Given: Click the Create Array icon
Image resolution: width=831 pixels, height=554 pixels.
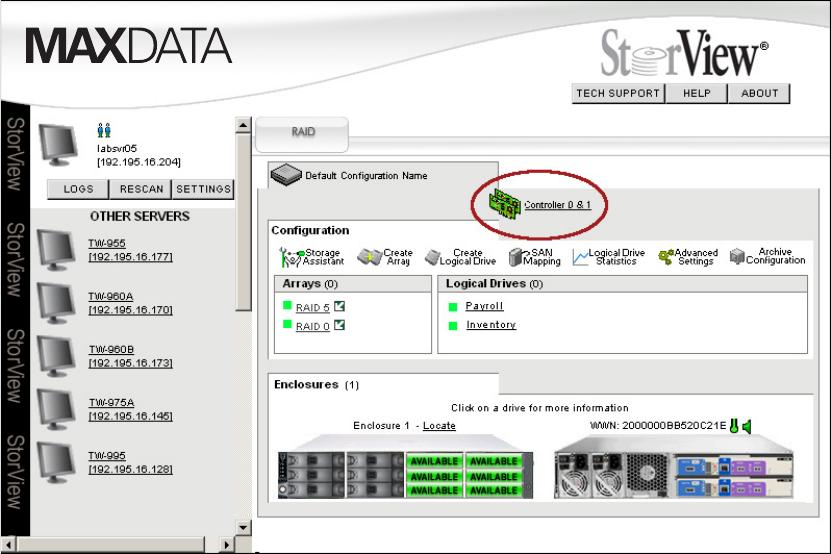Looking at the screenshot, I should click(x=369, y=257).
